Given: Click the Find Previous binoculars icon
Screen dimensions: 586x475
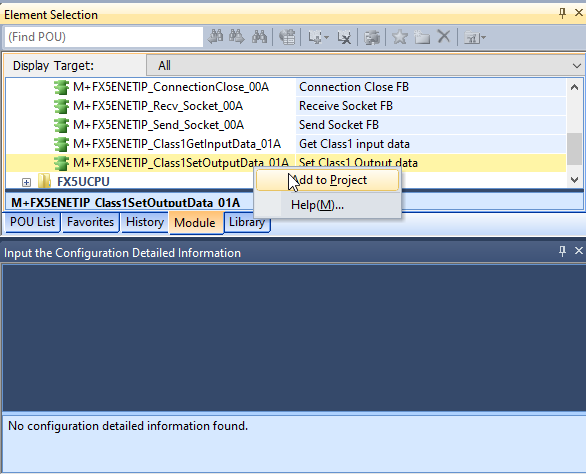Looking at the screenshot, I should click(x=216, y=37).
